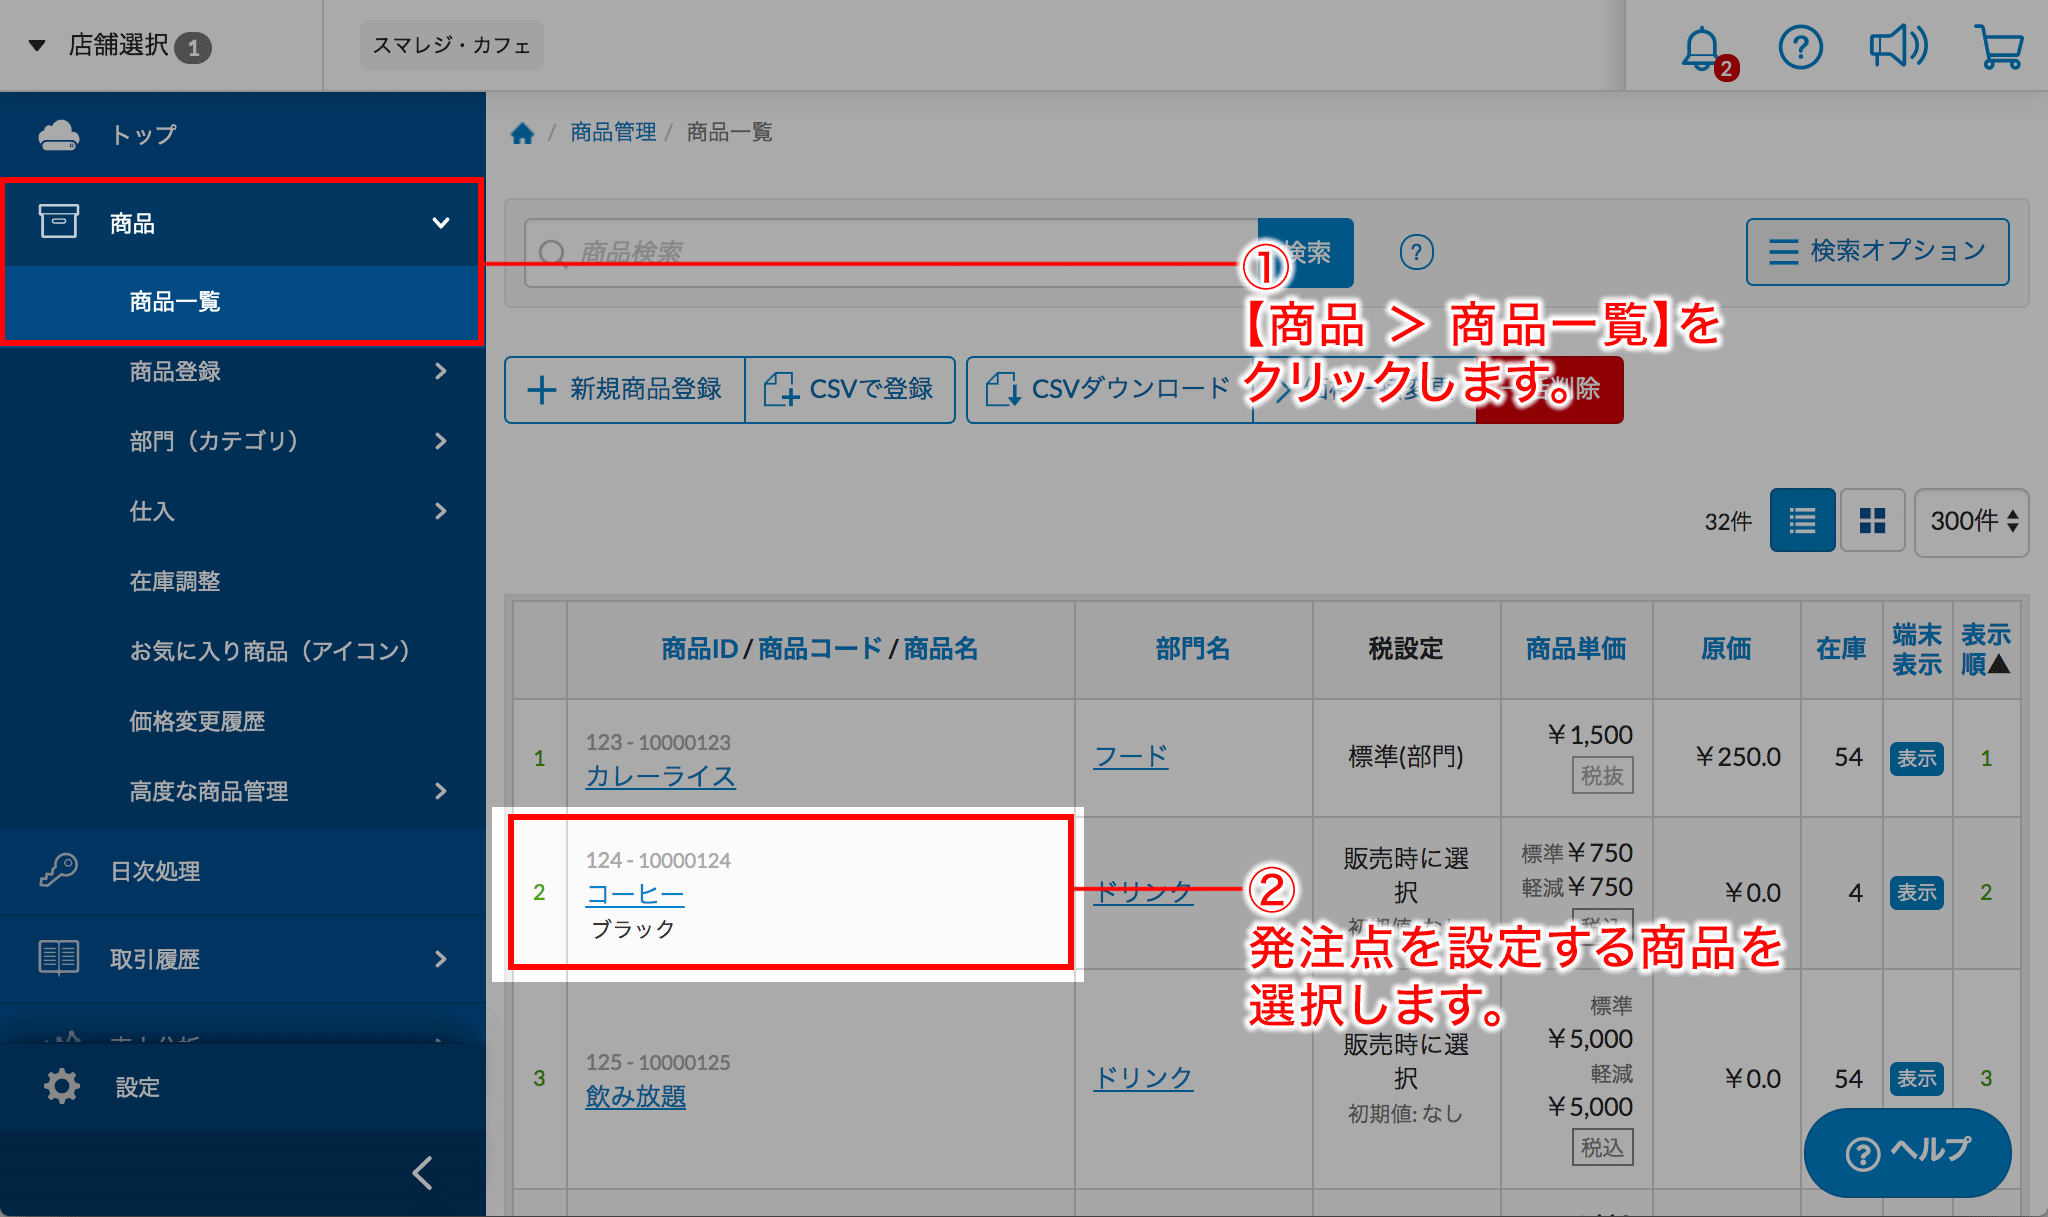This screenshot has width=2048, height=1217.
Task: Sort by 商品名 column header link
Action: pyautogui.click(x=941, y=649)
